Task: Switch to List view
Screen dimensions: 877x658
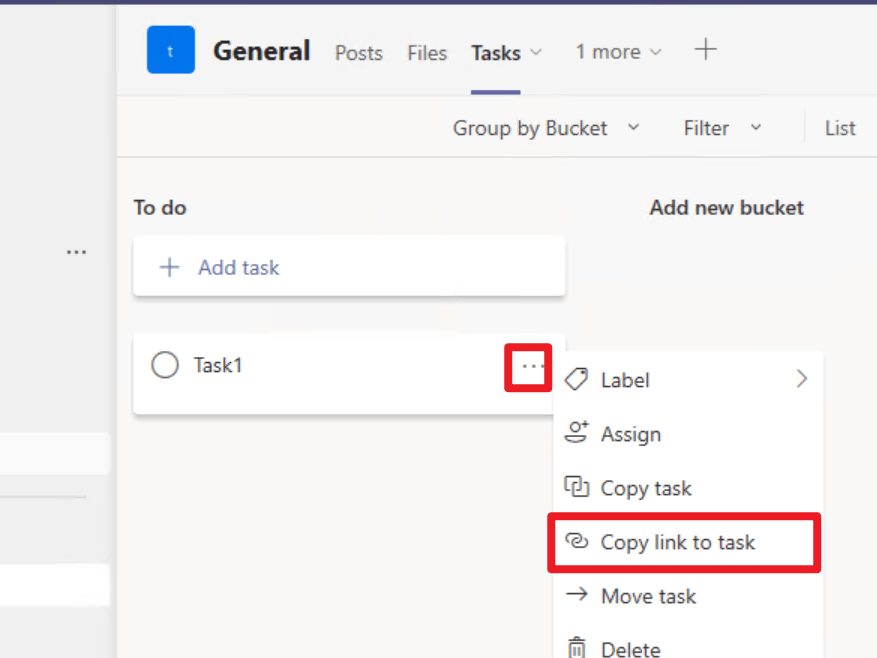Action: click(840, 128)
